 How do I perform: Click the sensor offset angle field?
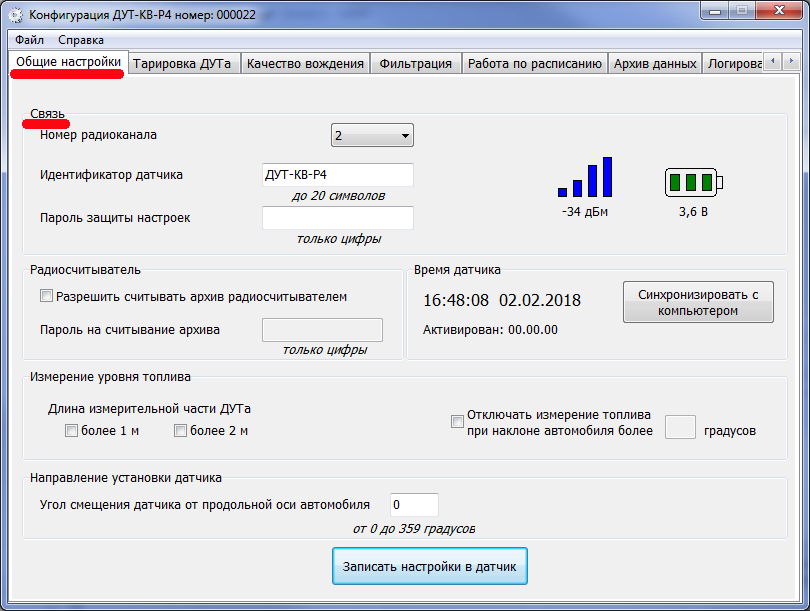(x=414, y=505)
